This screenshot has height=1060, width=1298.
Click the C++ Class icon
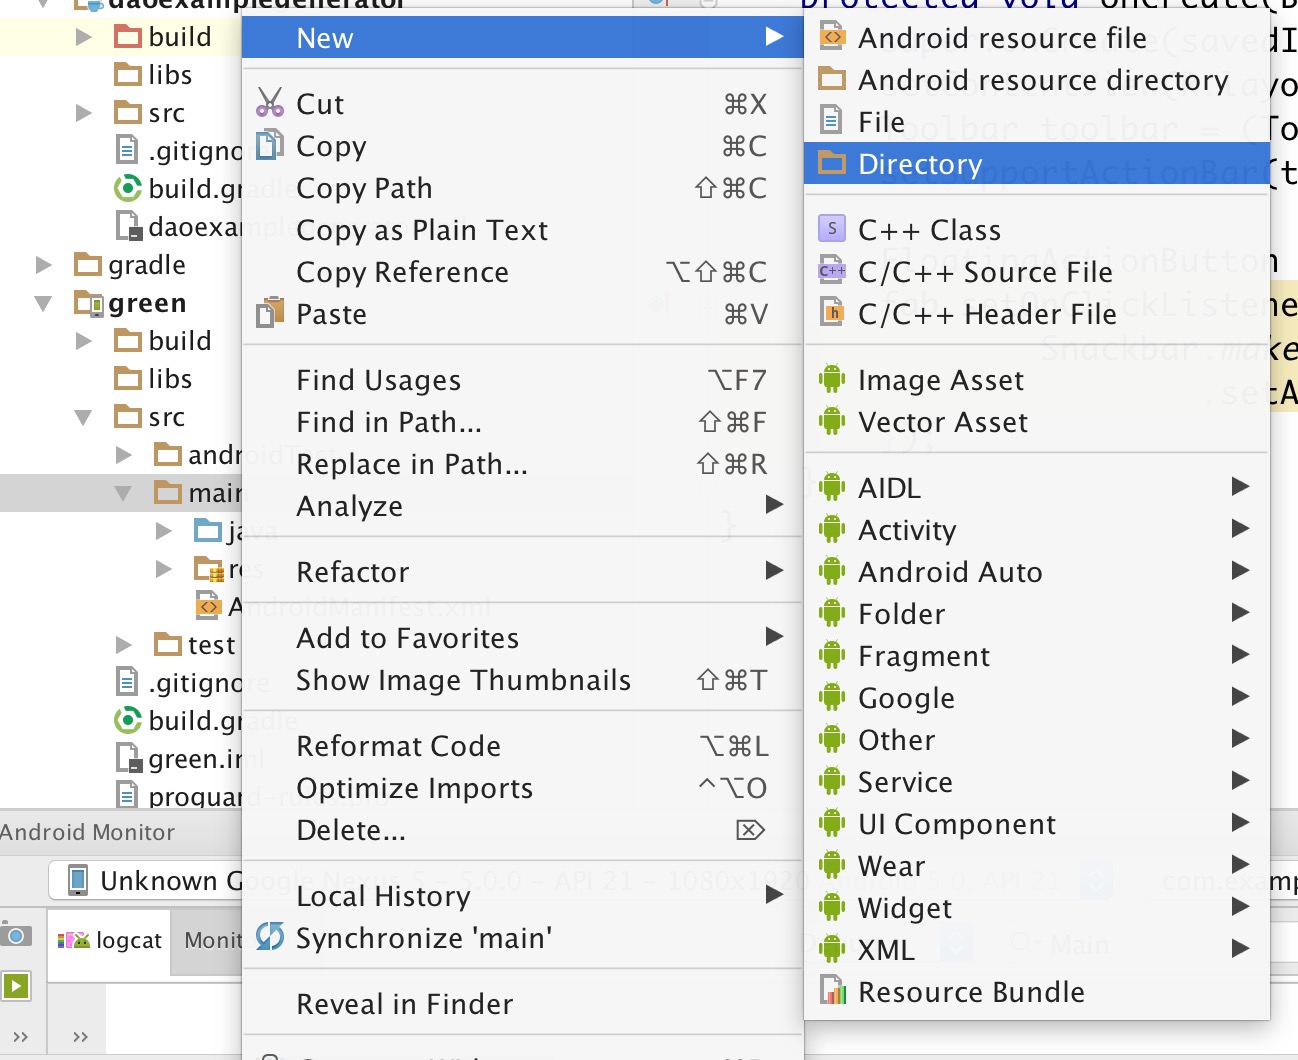click(832, 229)
